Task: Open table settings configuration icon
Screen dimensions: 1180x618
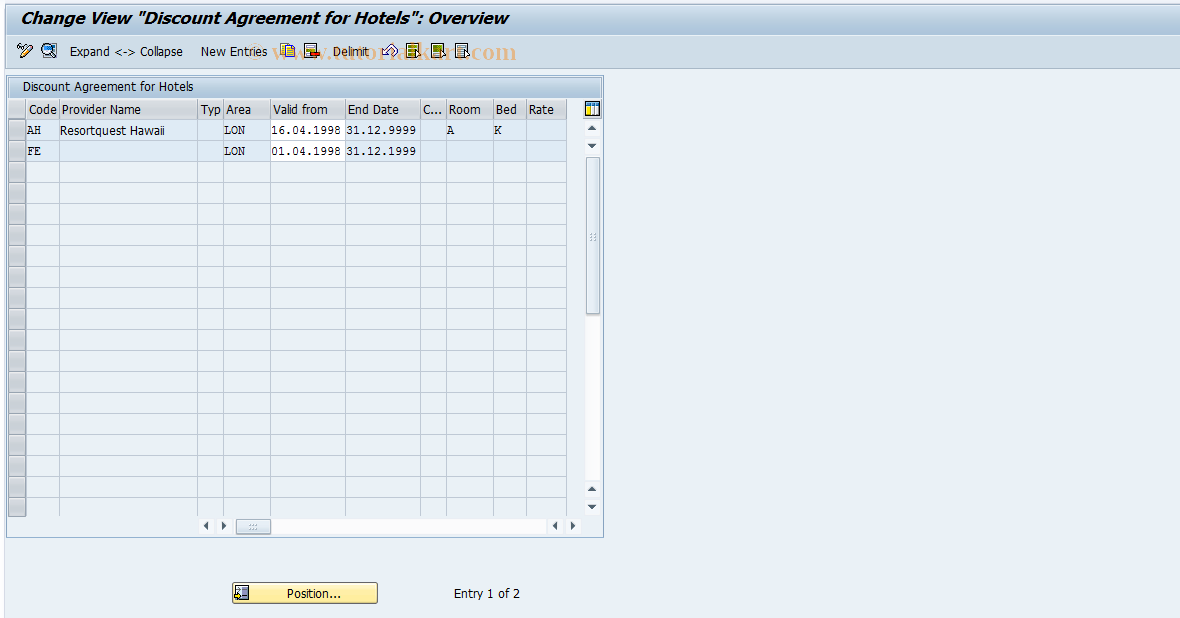Action: 592,109
